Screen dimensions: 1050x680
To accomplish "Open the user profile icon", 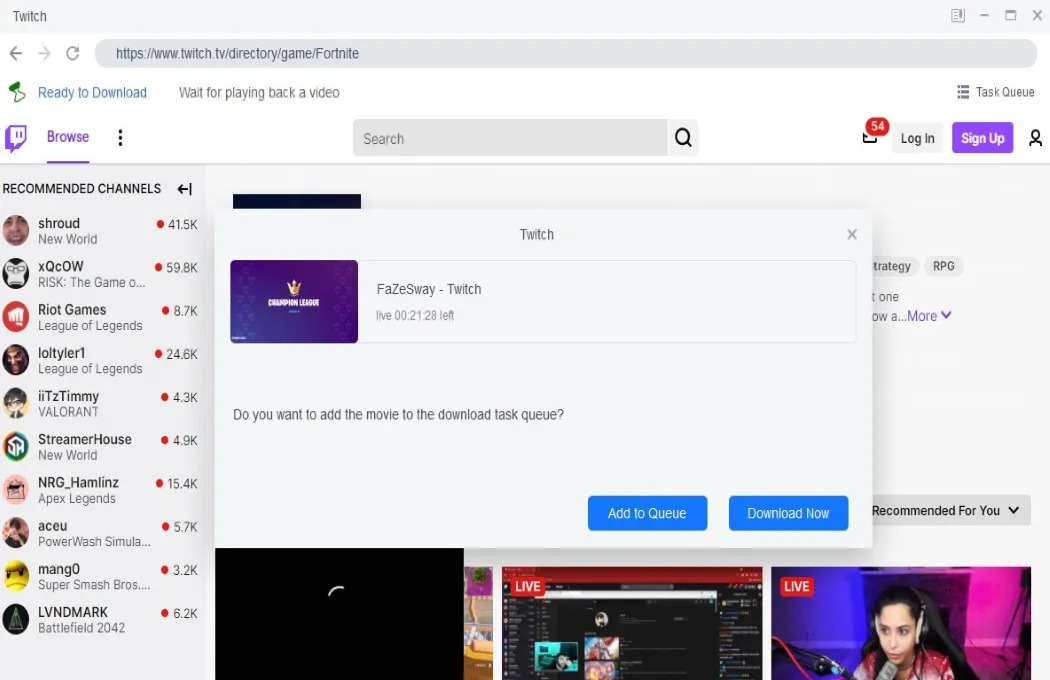I will [1036, 138].
